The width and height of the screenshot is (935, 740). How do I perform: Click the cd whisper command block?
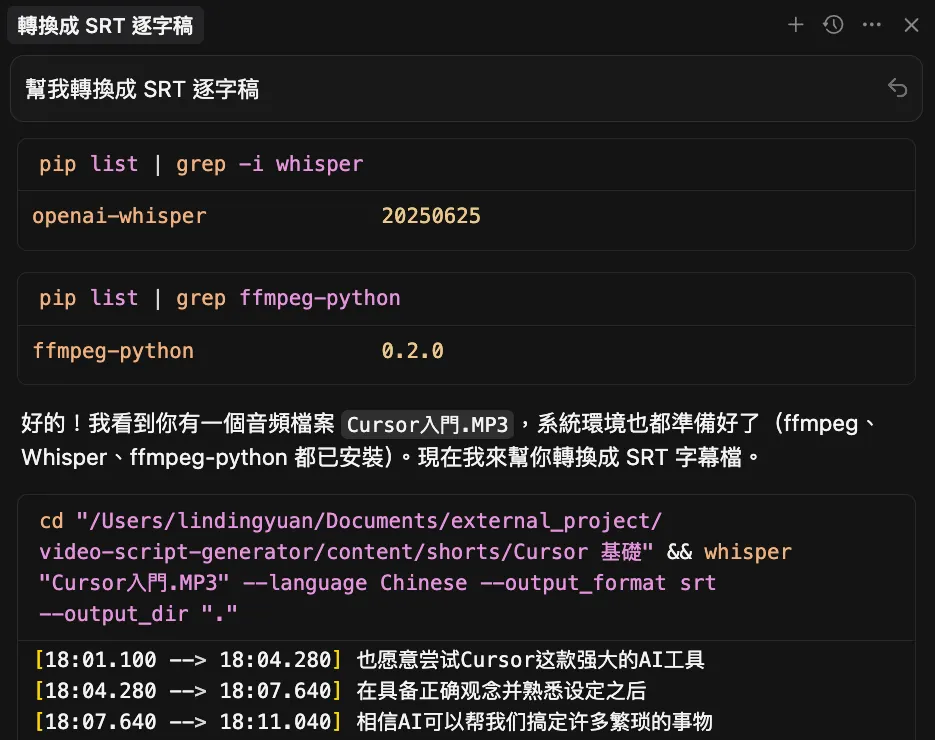466,567
